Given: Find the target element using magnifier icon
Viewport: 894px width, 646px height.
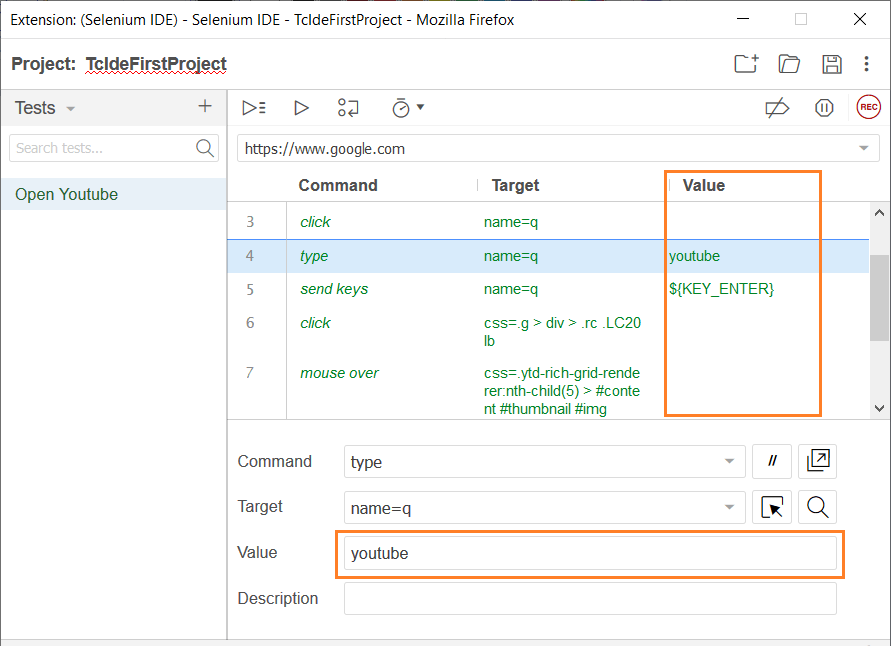Looking at the screenshot, I should coord(817,507).
